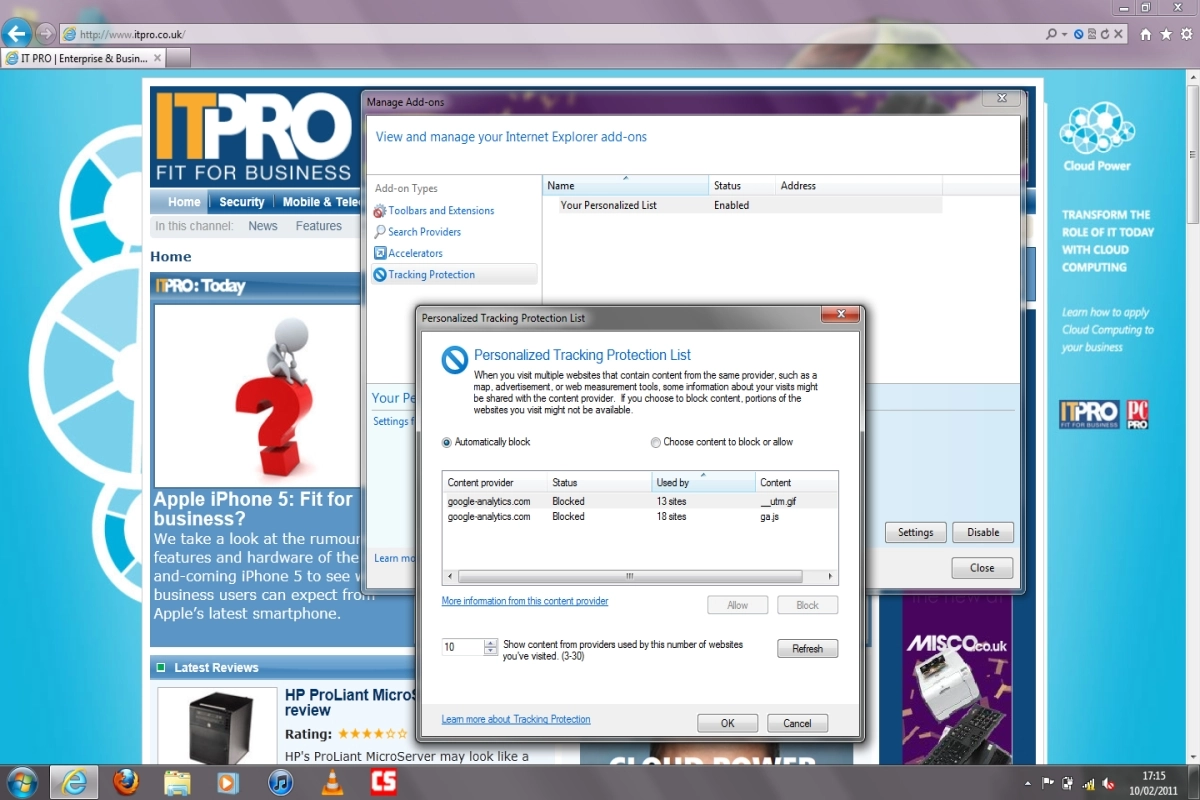
Task: Select Choose content to block or allow
Action: (656, 442)
